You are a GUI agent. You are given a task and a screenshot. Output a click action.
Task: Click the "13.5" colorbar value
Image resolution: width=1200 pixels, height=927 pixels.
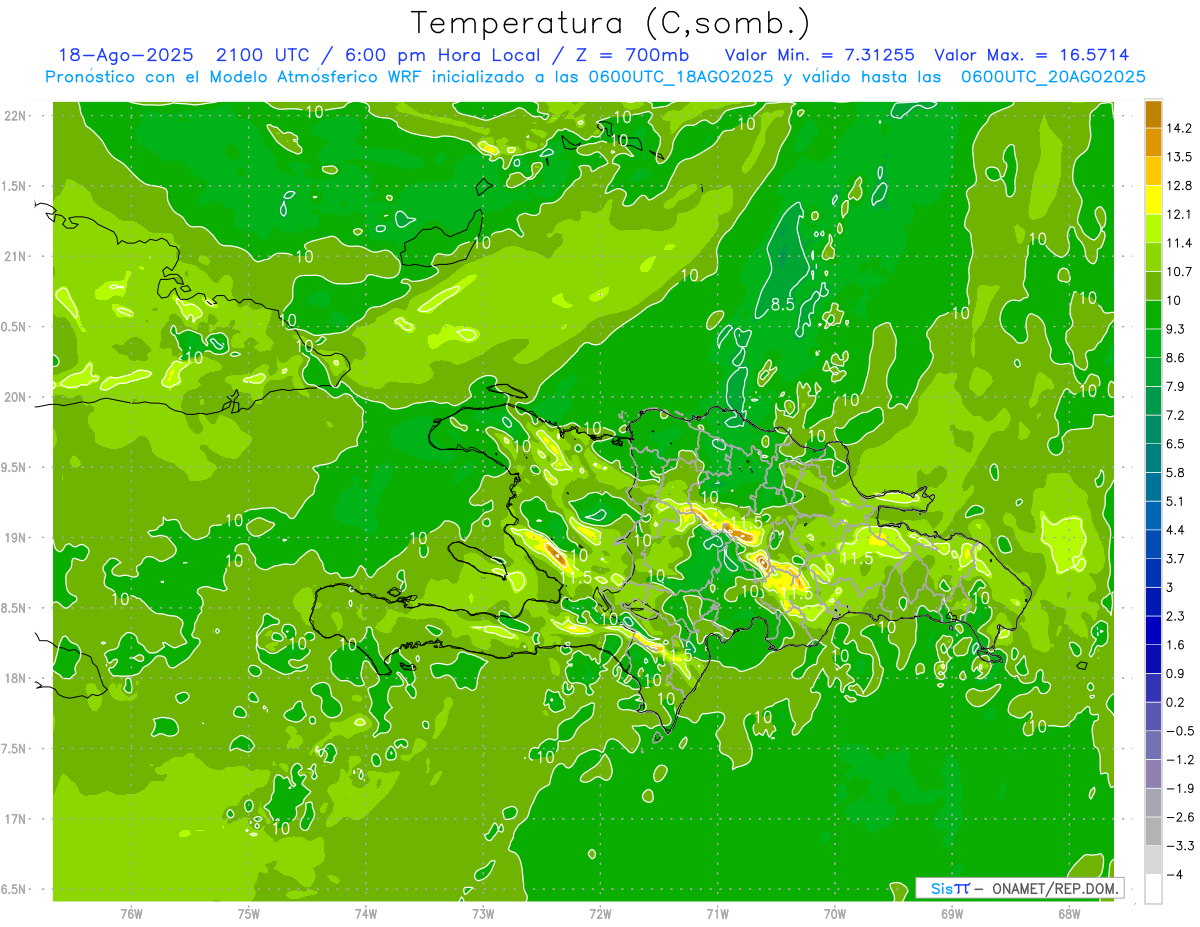pos(1178,157)
